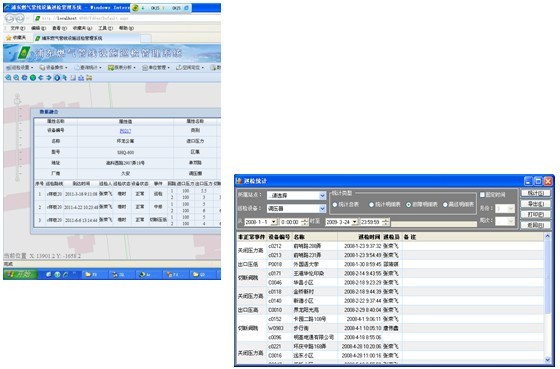Click the 返回(R) return button
Screen dimensions: 560x369
click(x=536, y=225)
